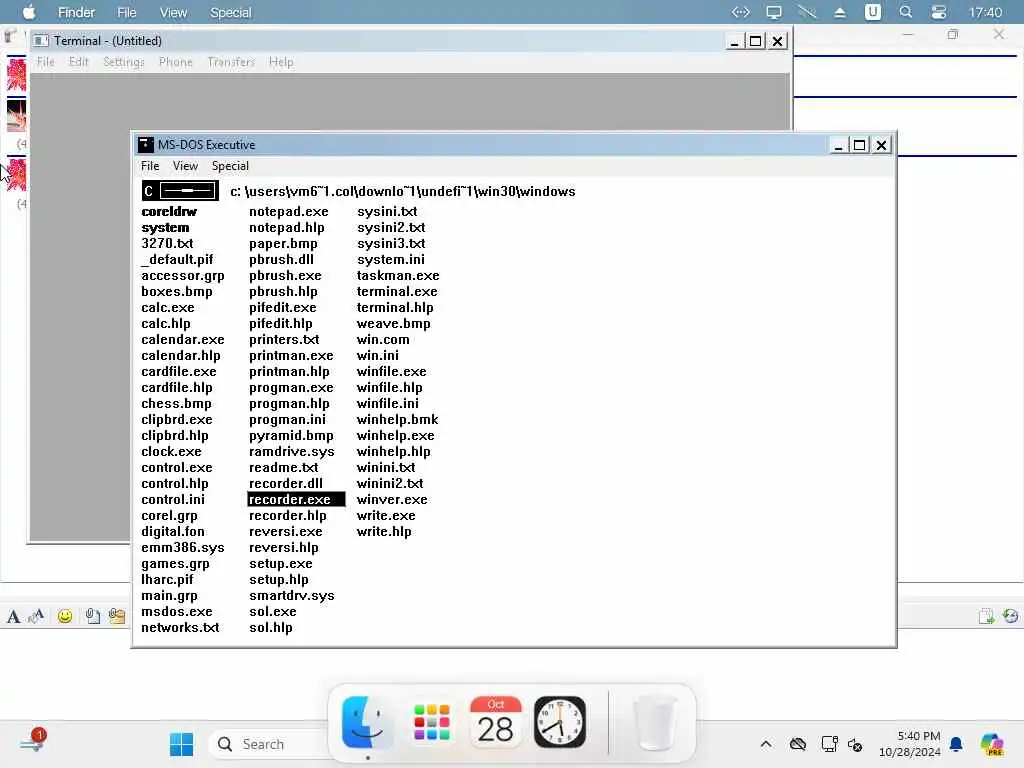Open Finder from the dock
Image resolution: width=1024 pixels, height=768 pixels.
(367, 722)
